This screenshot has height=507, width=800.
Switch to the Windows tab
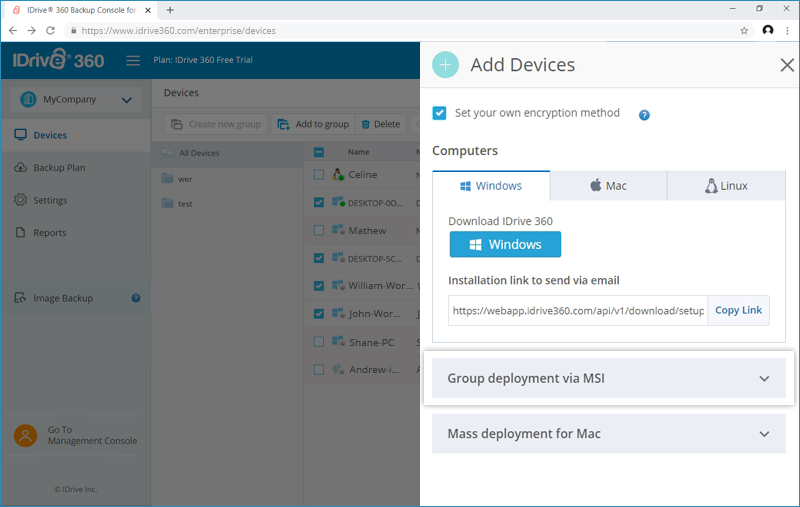tap(491, 186)
